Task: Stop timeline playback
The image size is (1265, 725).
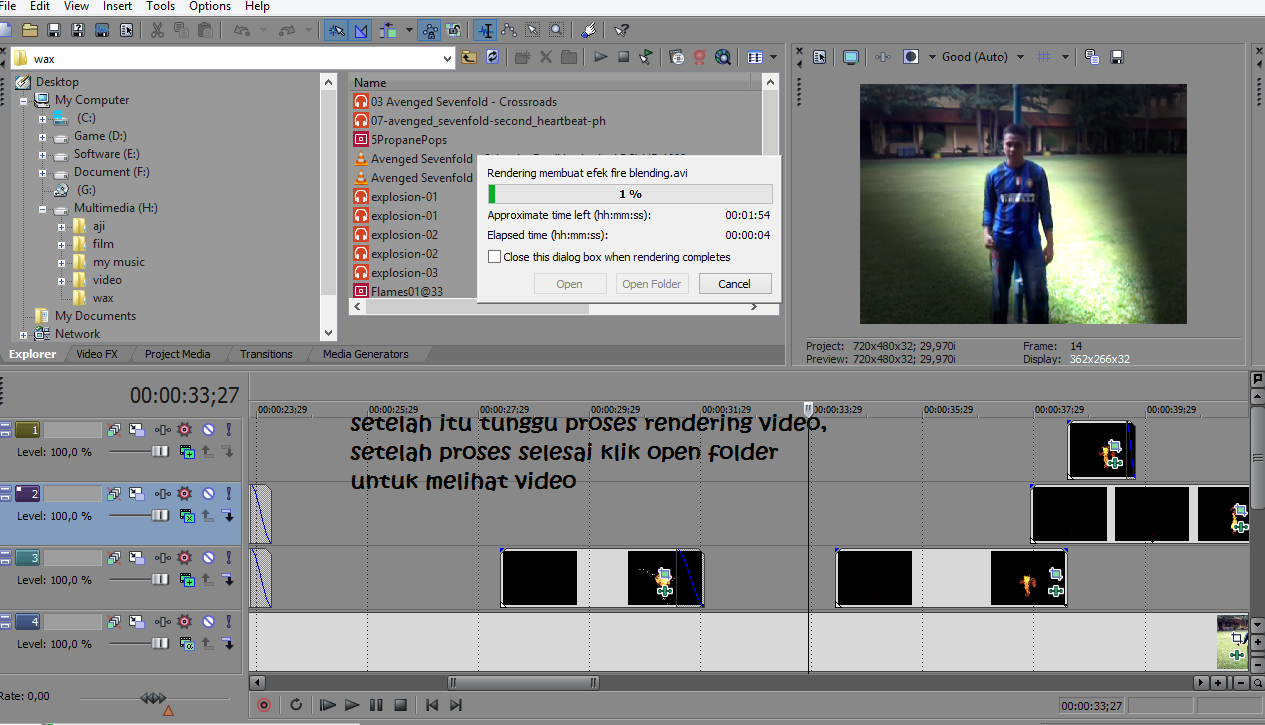Action: point(400,705)
